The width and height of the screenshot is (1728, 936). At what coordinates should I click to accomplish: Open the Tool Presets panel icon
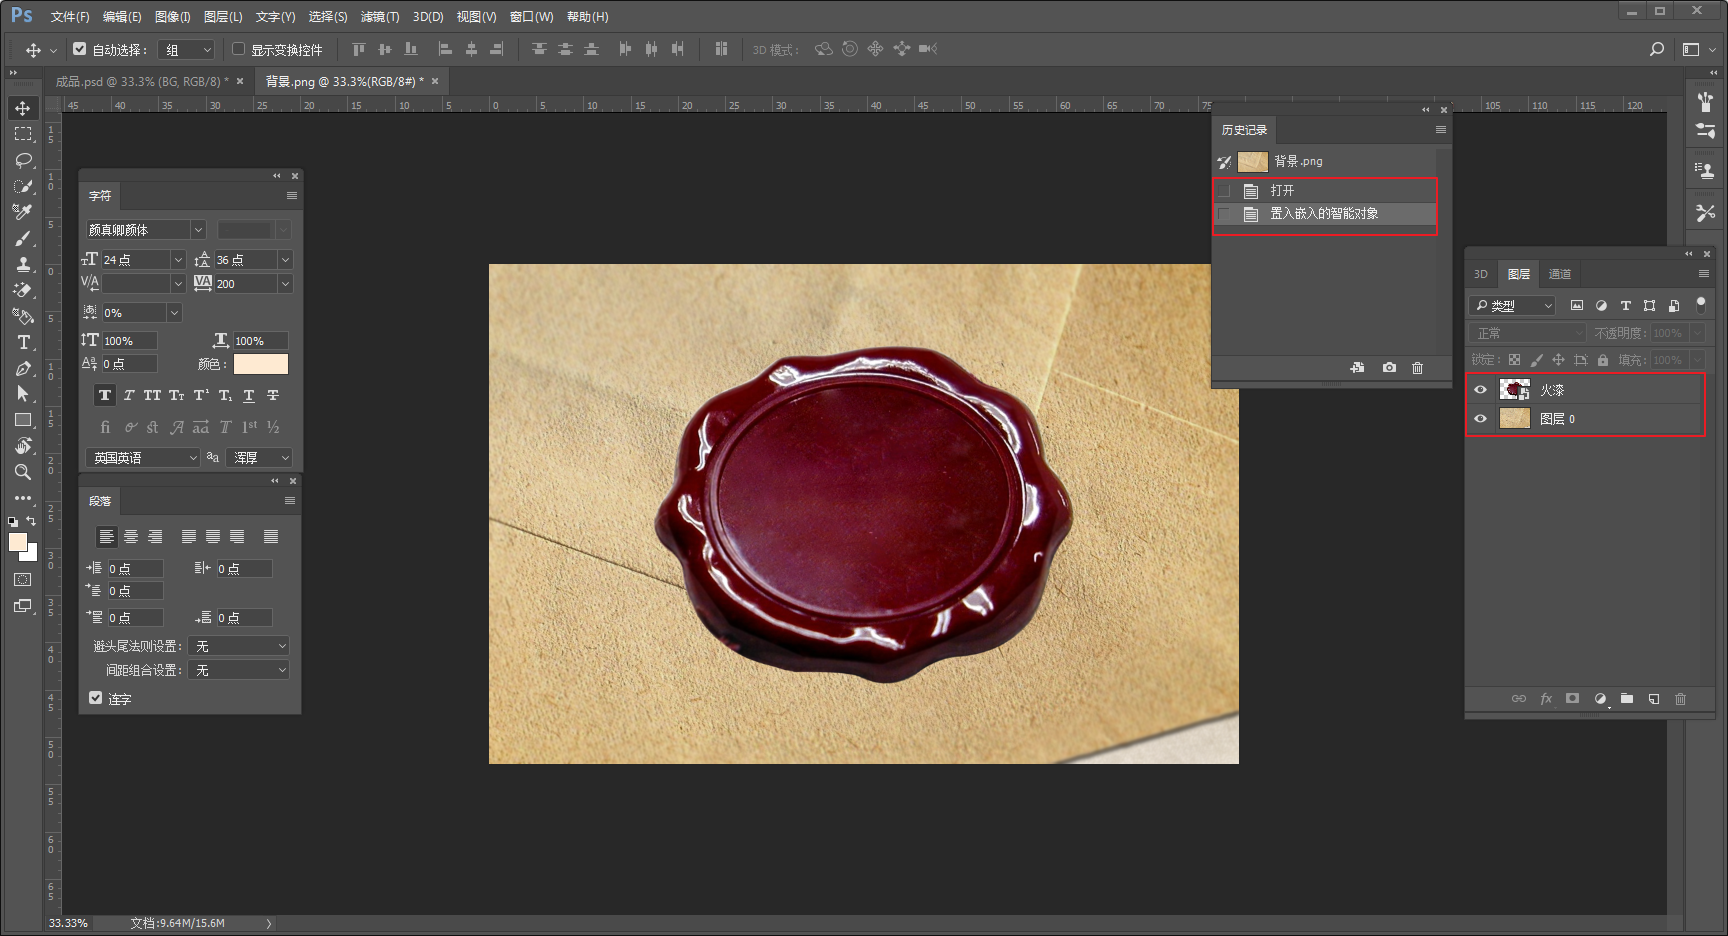[x=1705, y=212]
